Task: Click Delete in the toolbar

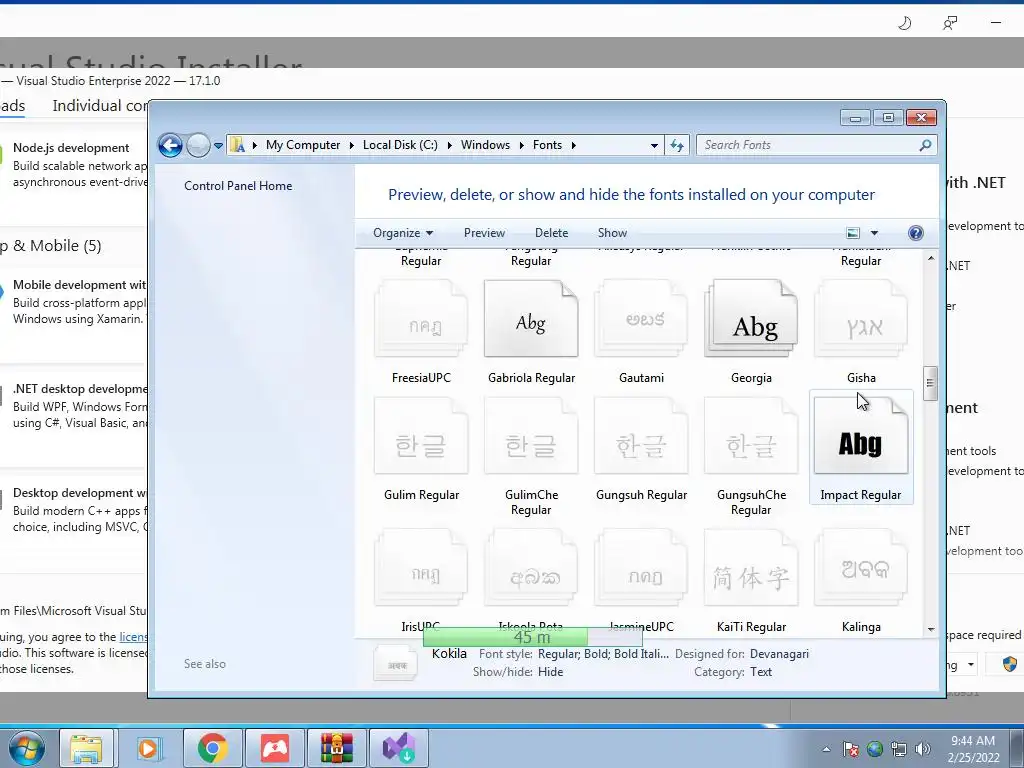Action: (x=551, y=233)
